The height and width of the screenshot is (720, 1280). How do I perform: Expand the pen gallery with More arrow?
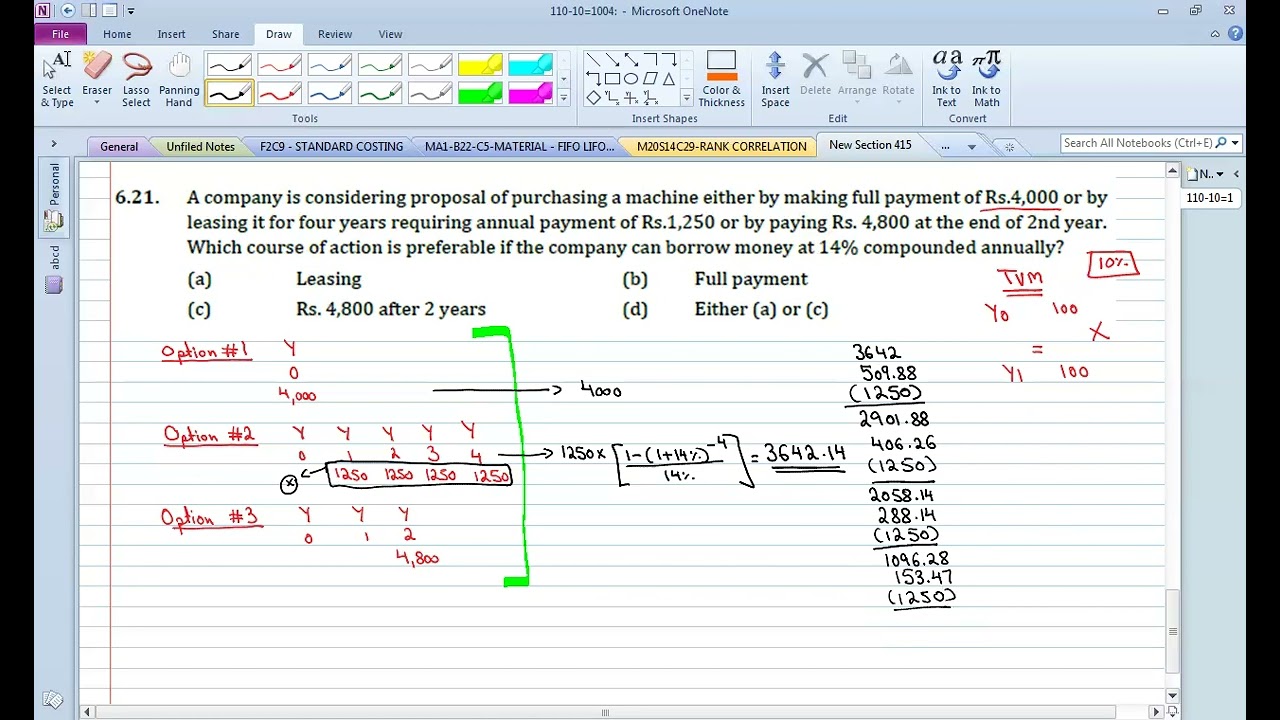click(563, 98)
